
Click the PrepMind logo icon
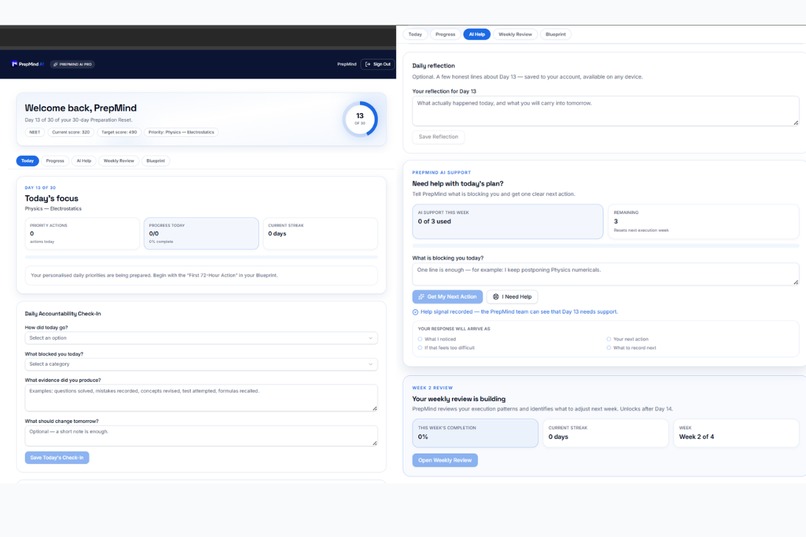pos(14,64)
